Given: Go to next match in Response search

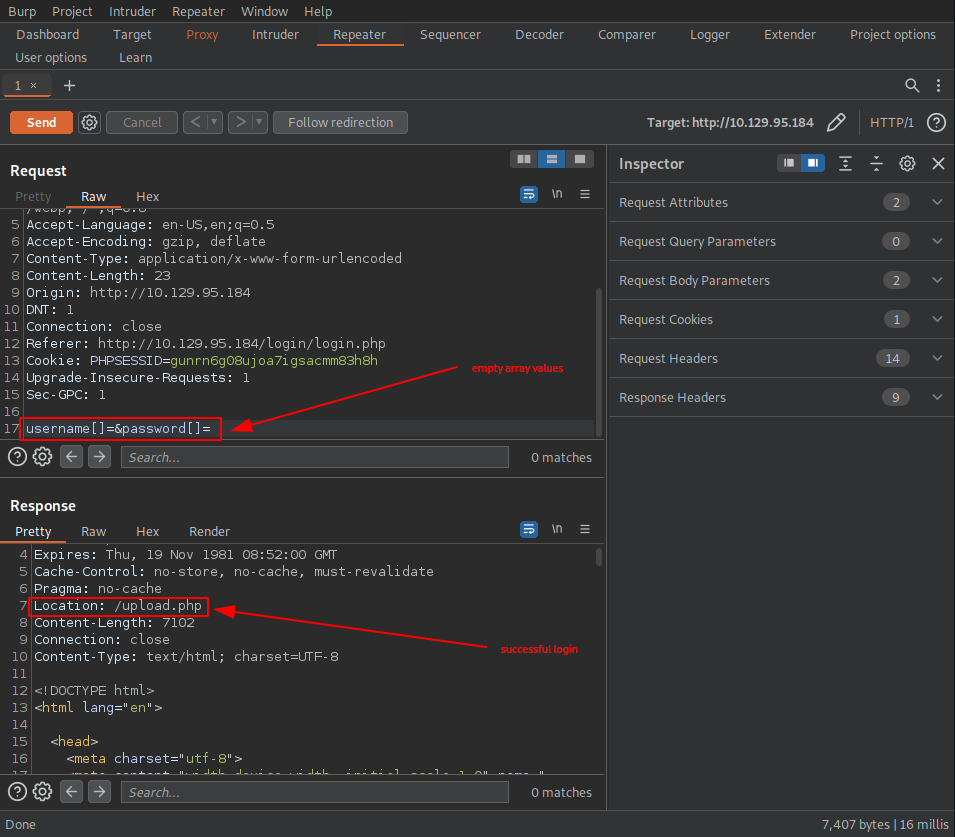Looking at the screenshot, I should (99, 792).
